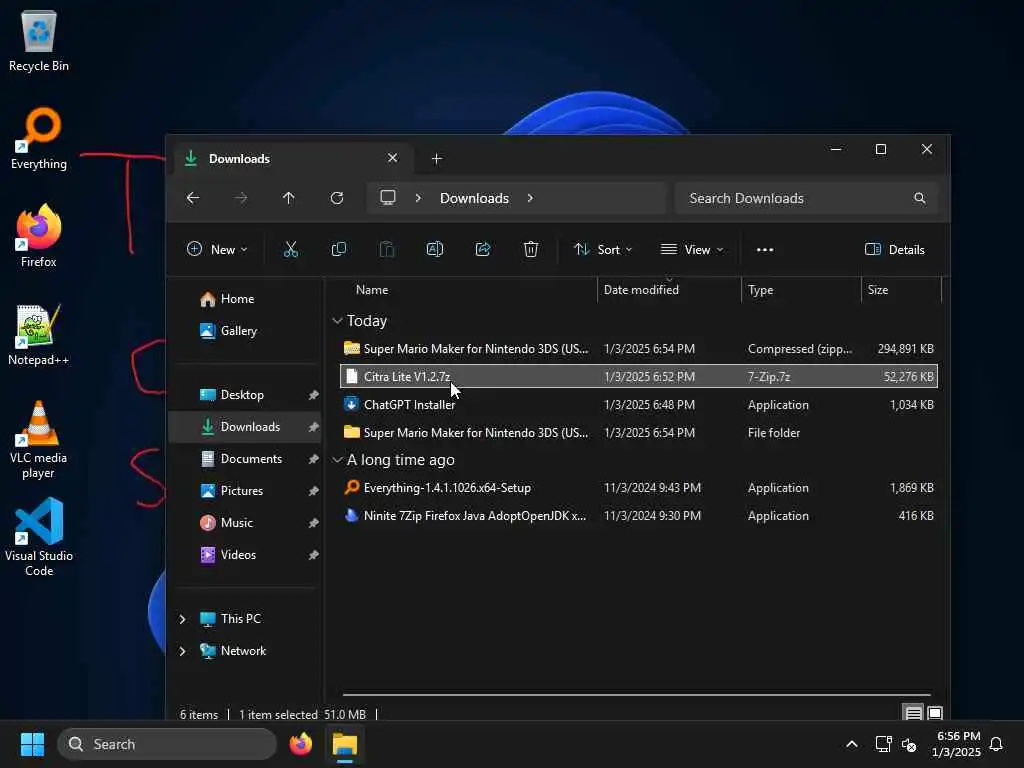Image resolution: width=1024 pixels, height=768 pixels.
Task: Select Firefox desktop shortcut
Action: pyautogui.click(x=39, y=236)
